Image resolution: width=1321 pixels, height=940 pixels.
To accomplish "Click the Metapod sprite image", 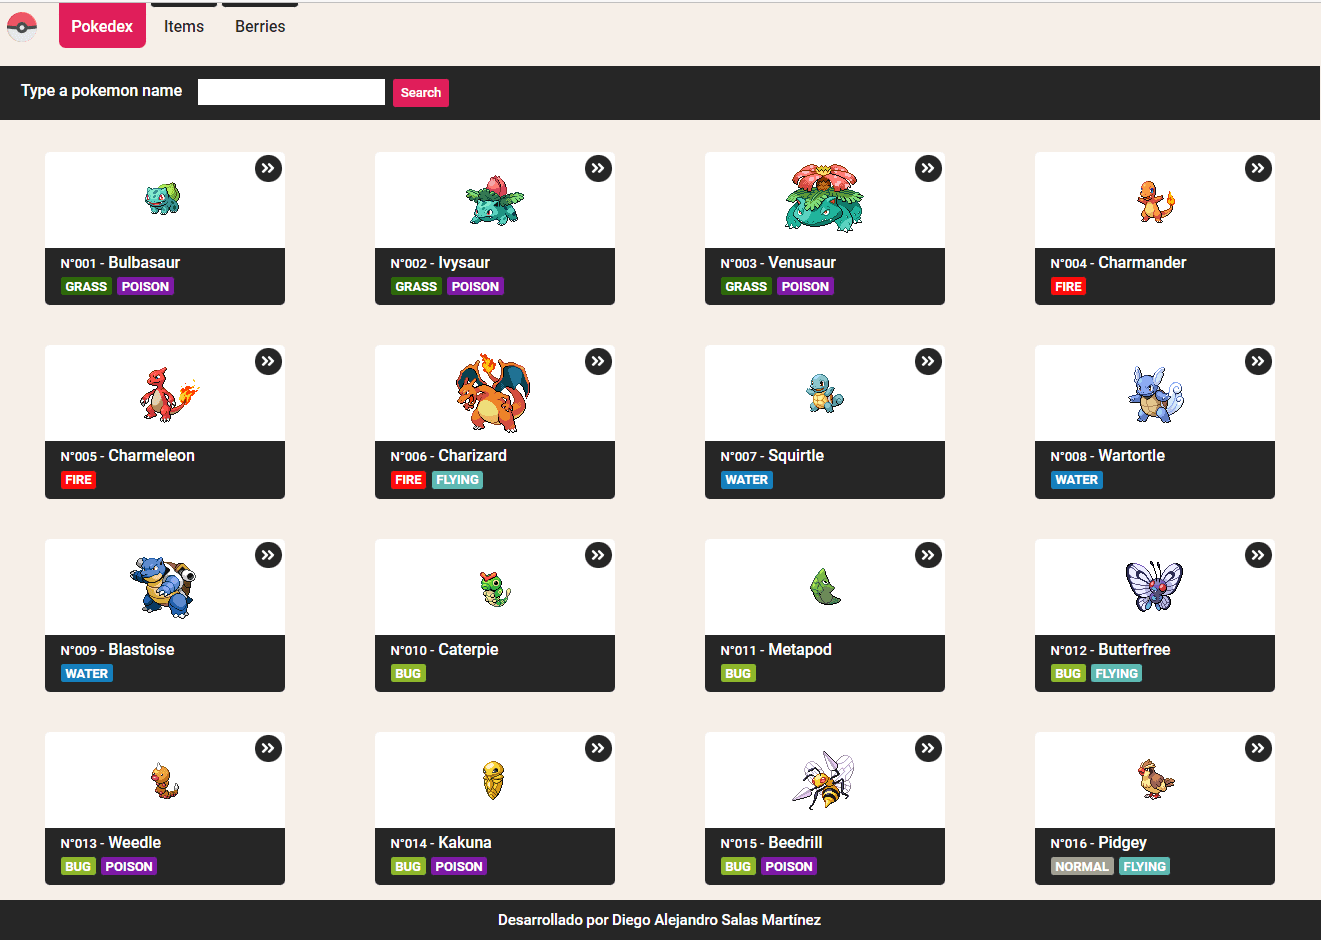I will [825, 586].
